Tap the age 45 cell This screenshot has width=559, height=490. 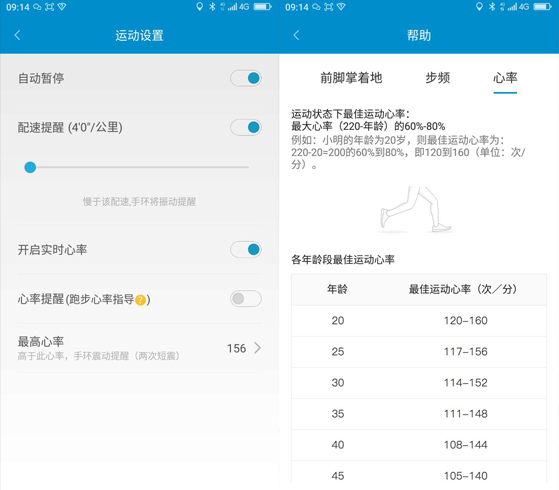(x=338, y=476)
